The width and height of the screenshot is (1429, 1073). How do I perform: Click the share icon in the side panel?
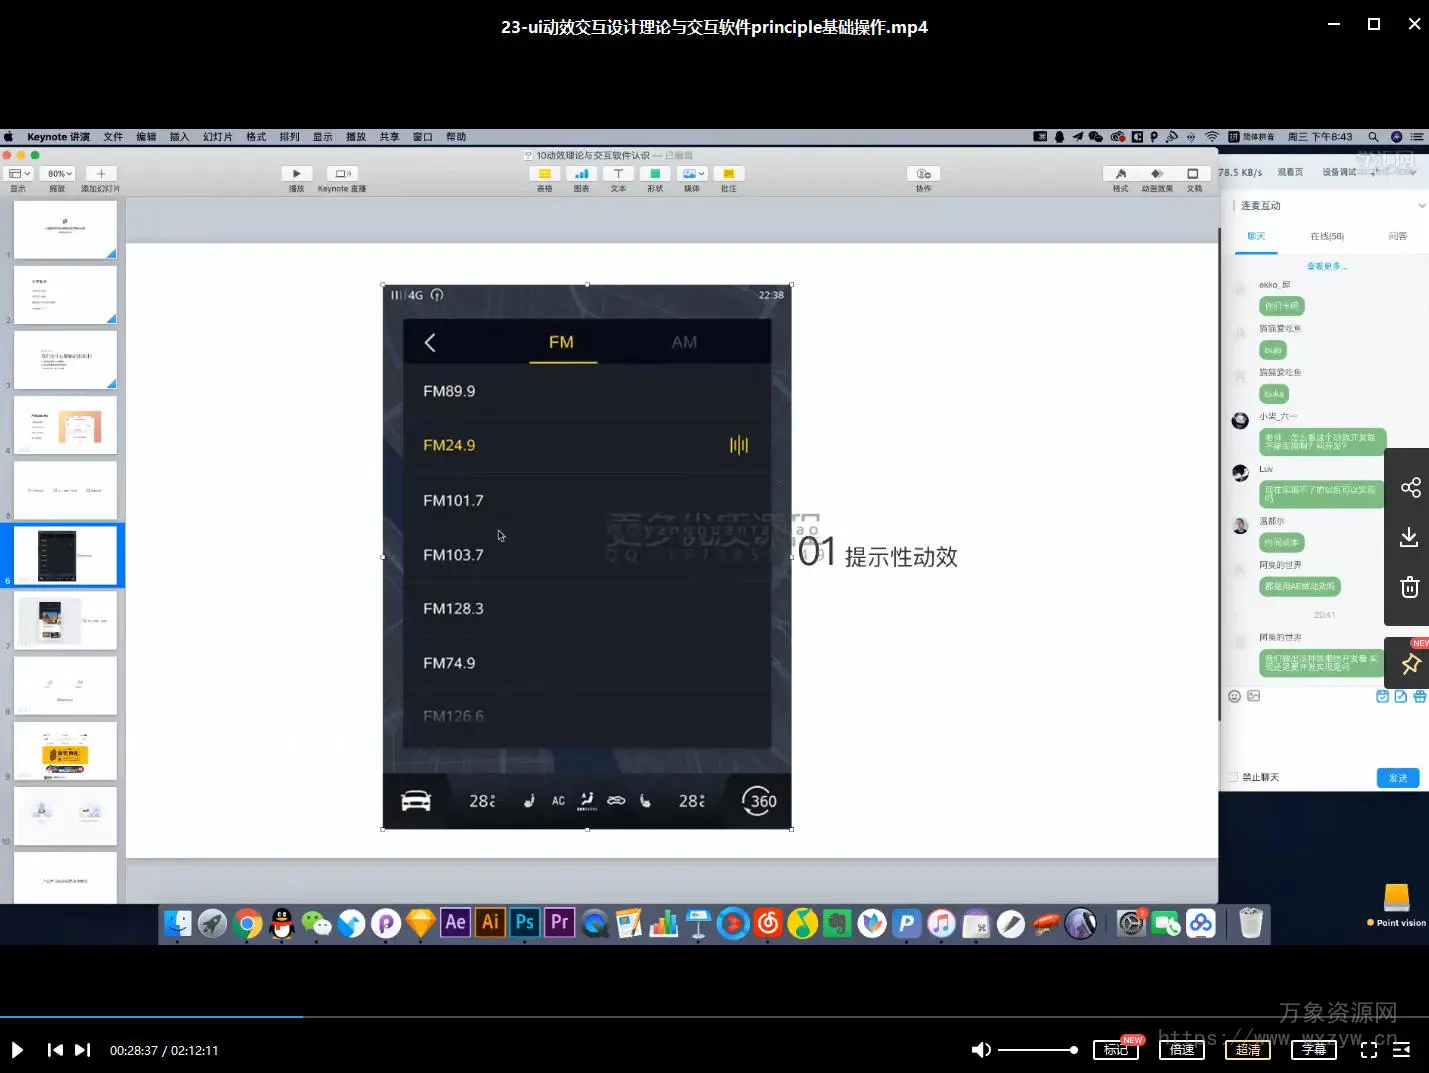coord(1410,487)
